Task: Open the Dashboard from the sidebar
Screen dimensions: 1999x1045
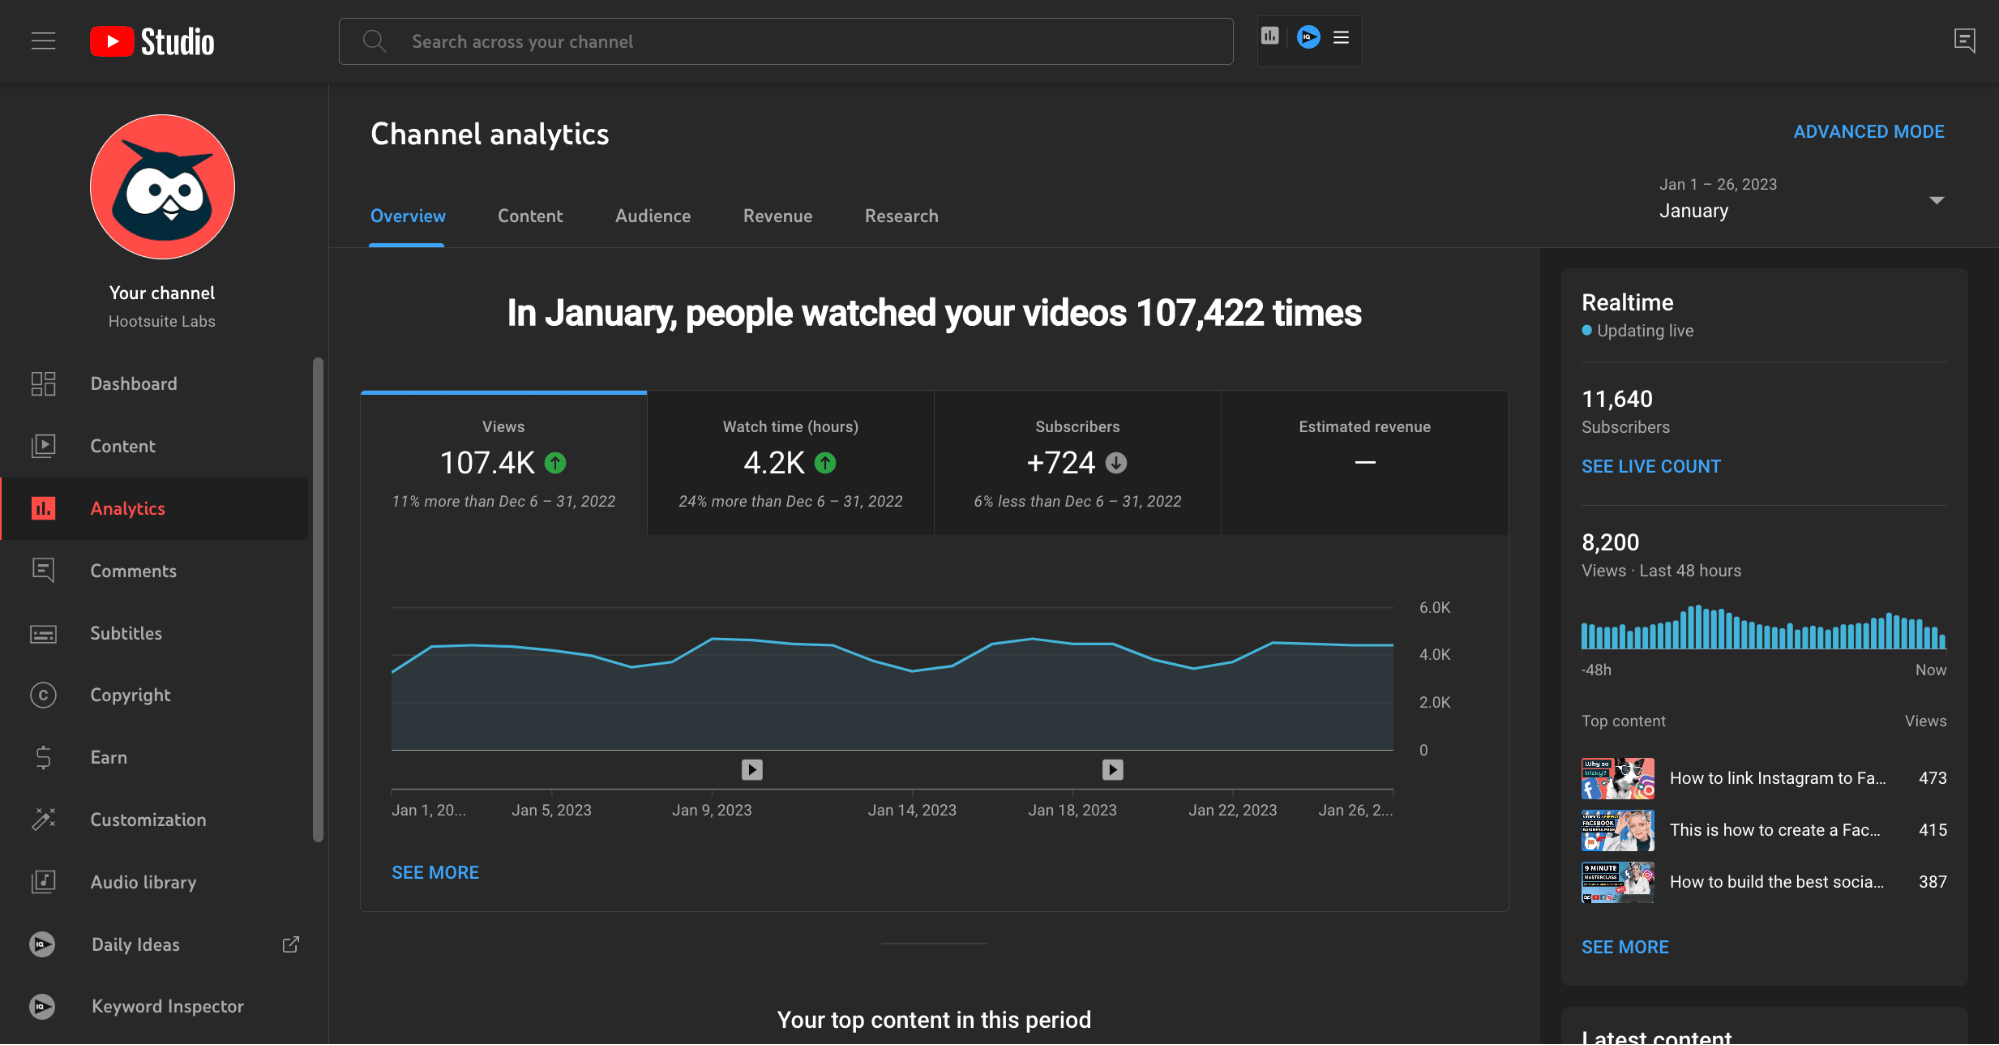Action: [x=133, y=383]
